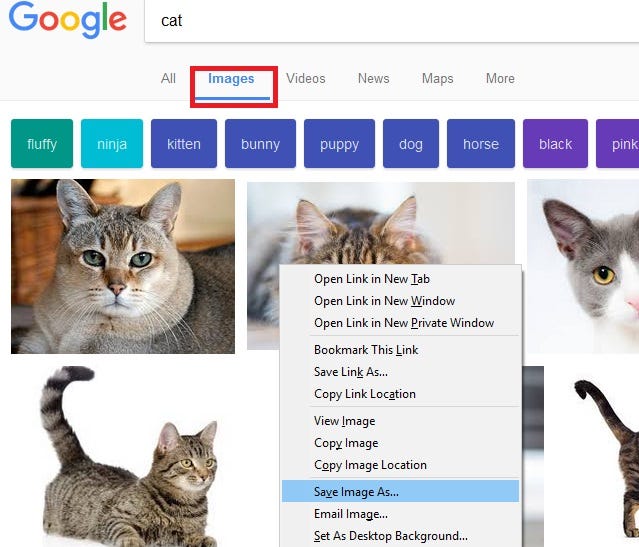Click the kitten suggestion chip
Screen dimensions: 639x547
[x=184, y=143]
